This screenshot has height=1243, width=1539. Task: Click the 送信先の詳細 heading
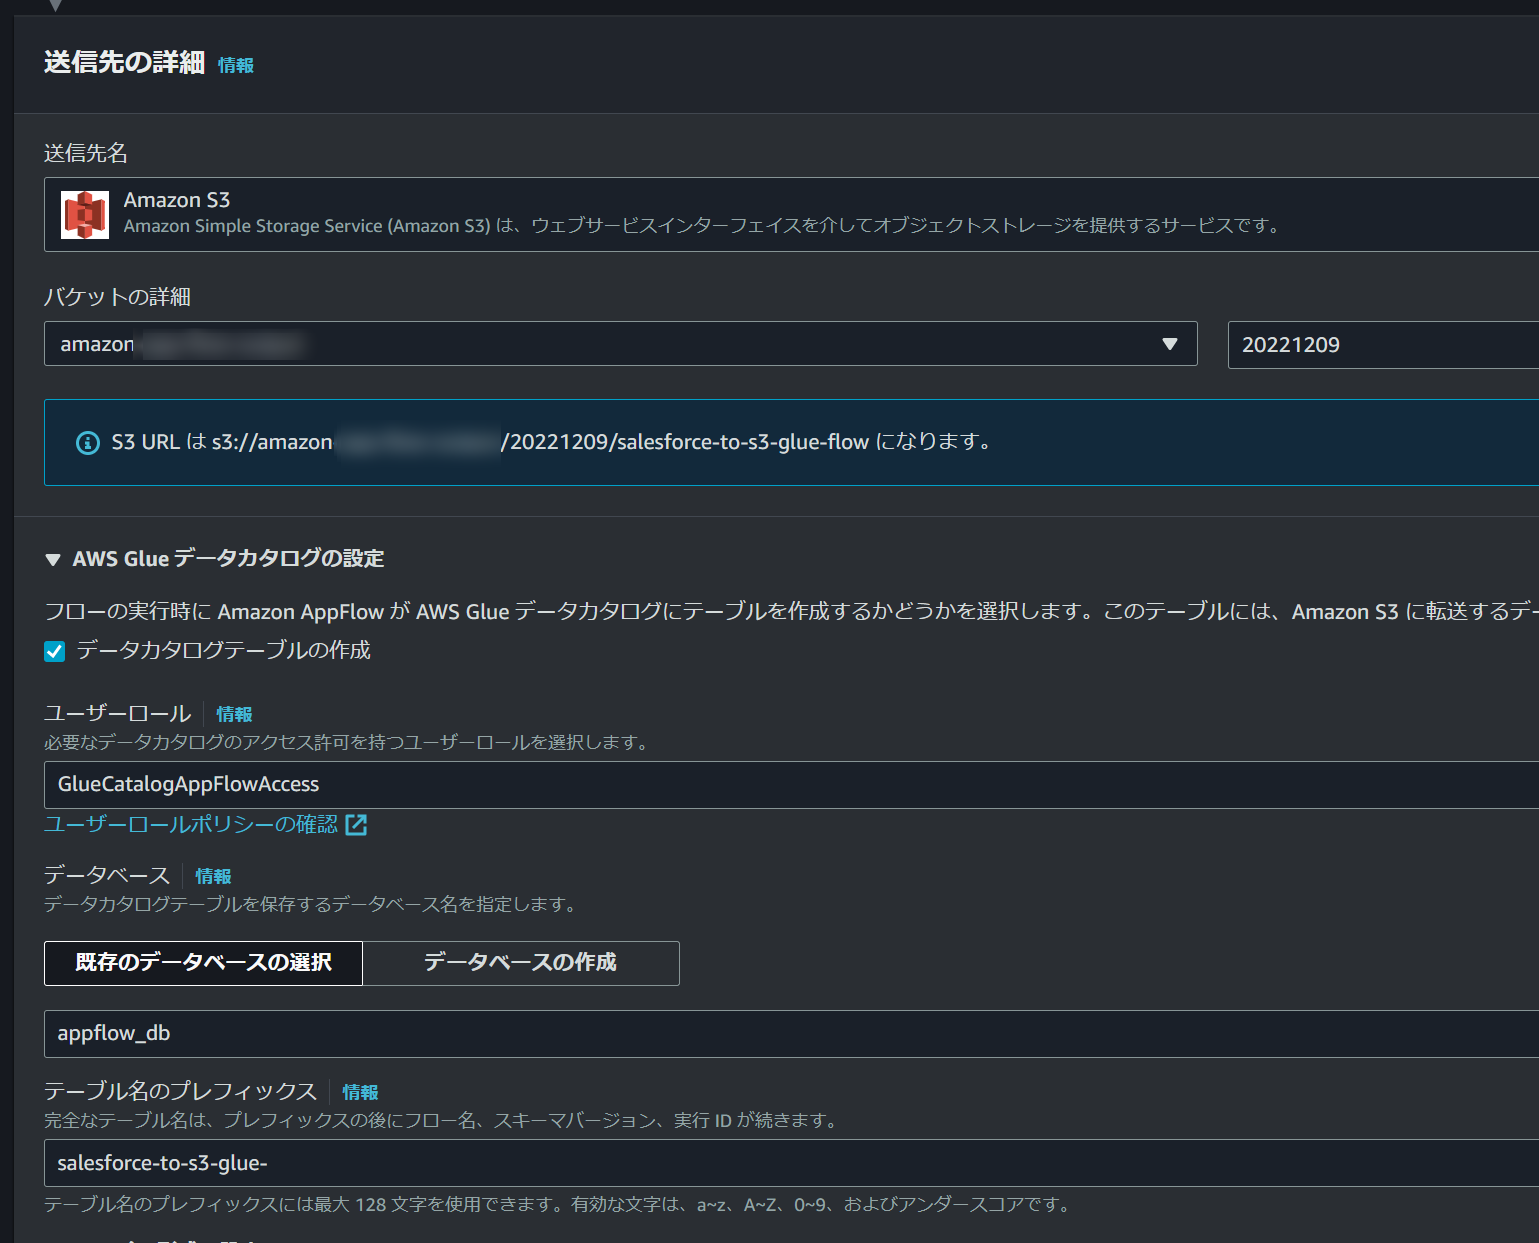point(124,62)
